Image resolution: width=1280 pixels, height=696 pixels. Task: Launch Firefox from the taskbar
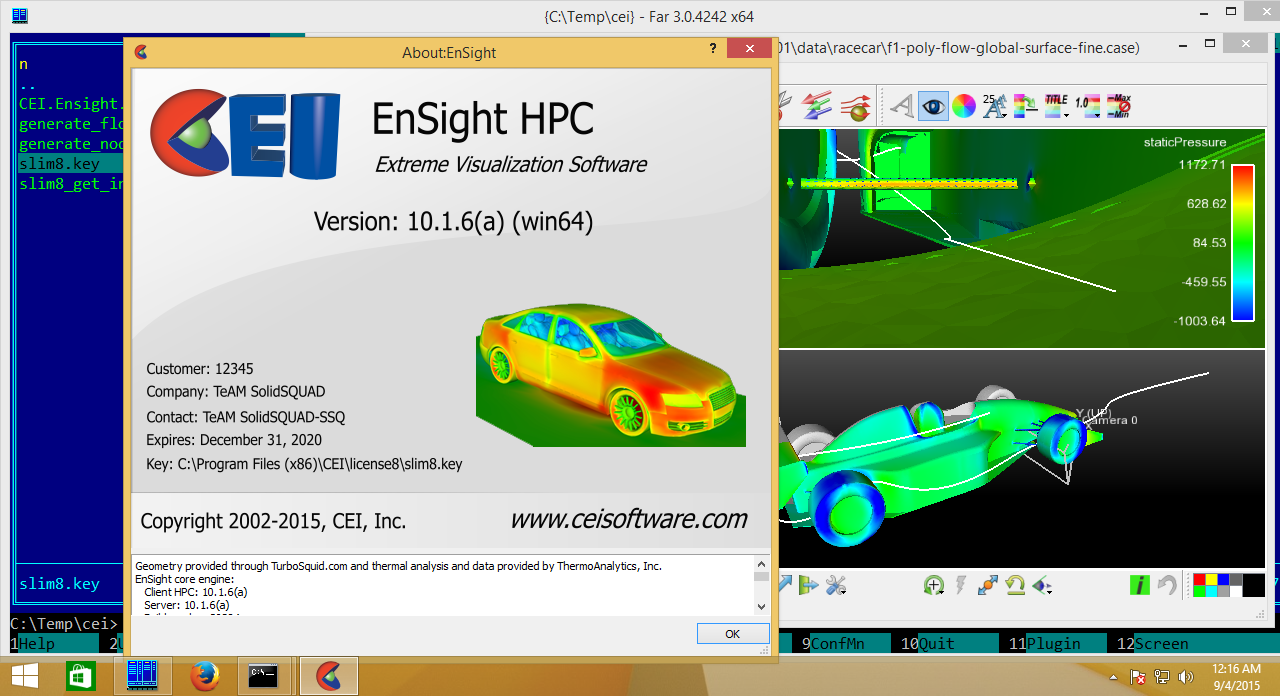point(205,676)
